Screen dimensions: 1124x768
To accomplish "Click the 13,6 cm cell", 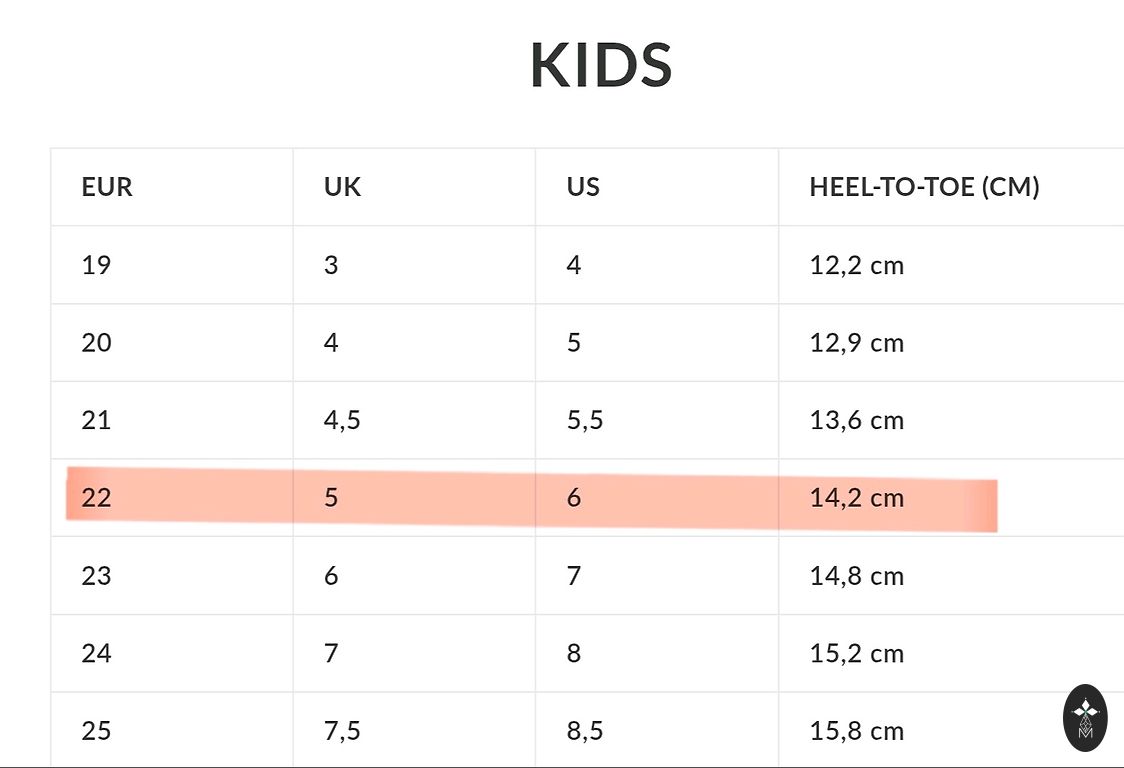I will click(x=856, y=421).
